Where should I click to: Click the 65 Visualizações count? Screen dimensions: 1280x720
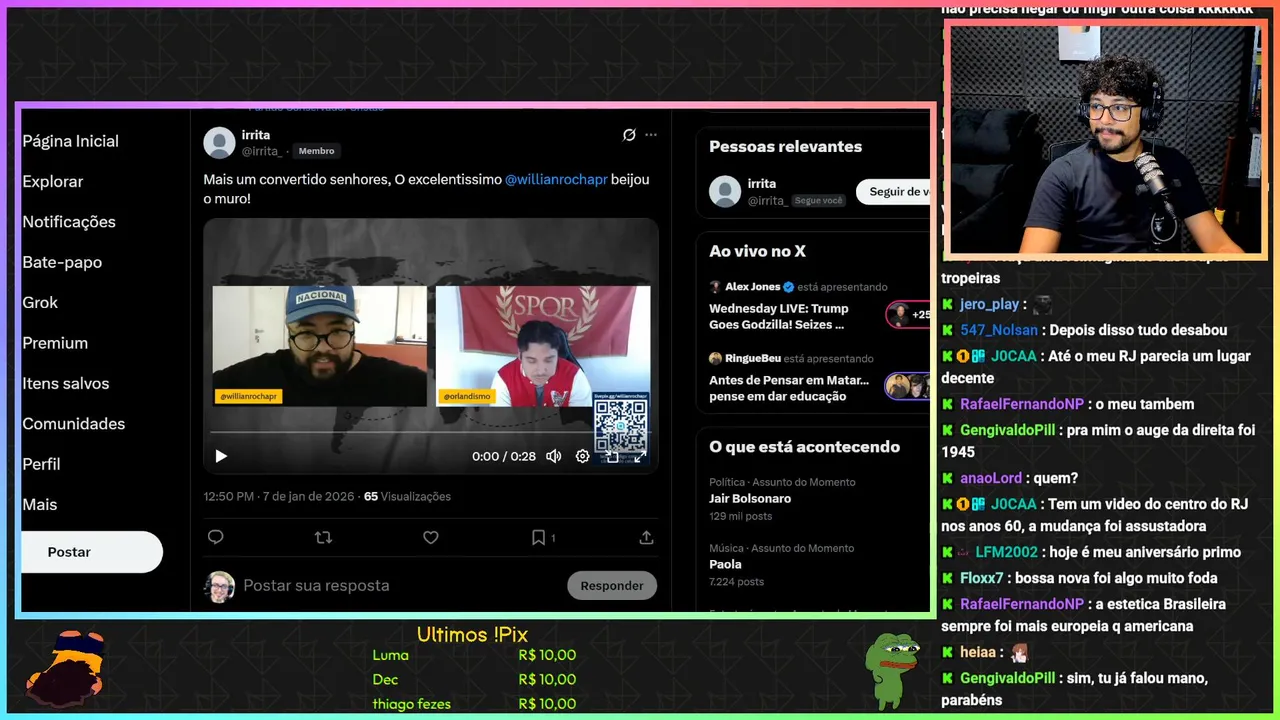tap(407, 496)
